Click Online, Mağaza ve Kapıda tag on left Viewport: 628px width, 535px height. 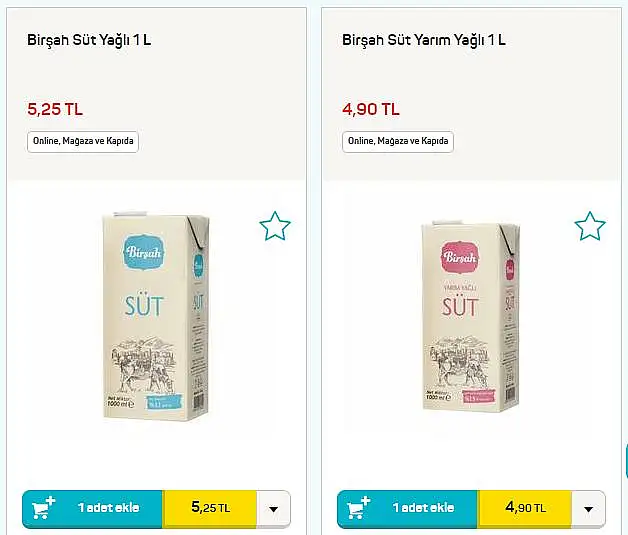tap(83, 141)
